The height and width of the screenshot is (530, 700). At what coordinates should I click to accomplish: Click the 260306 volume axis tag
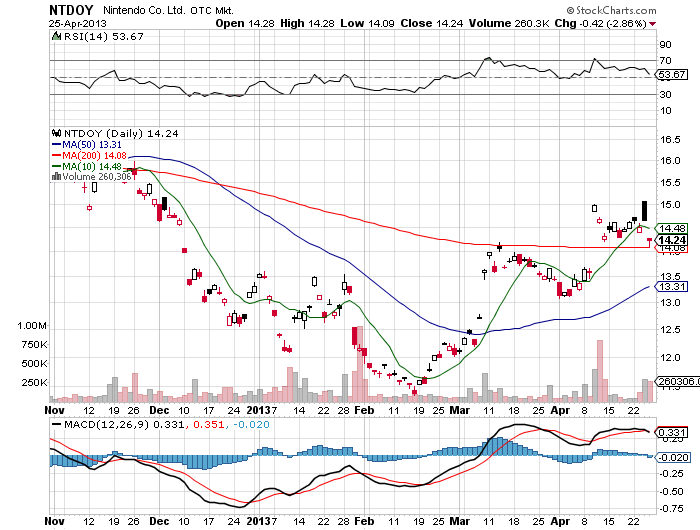click(677, 381)
